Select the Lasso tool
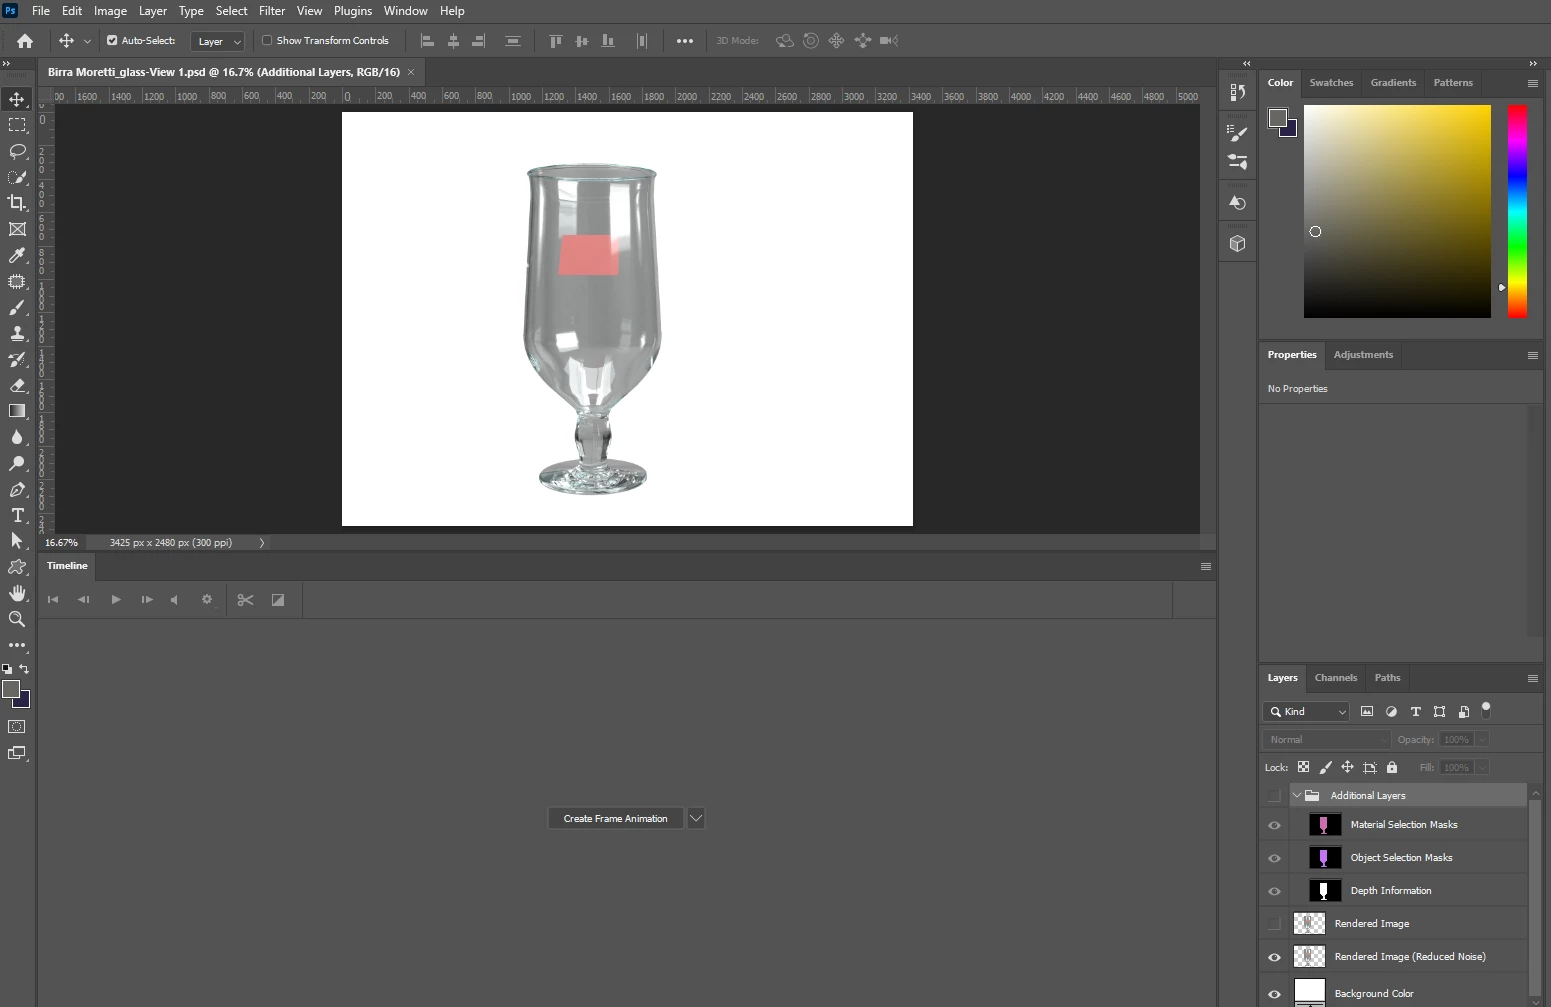Viewport: 1551px width, 1007px height. tap(17, 151)
